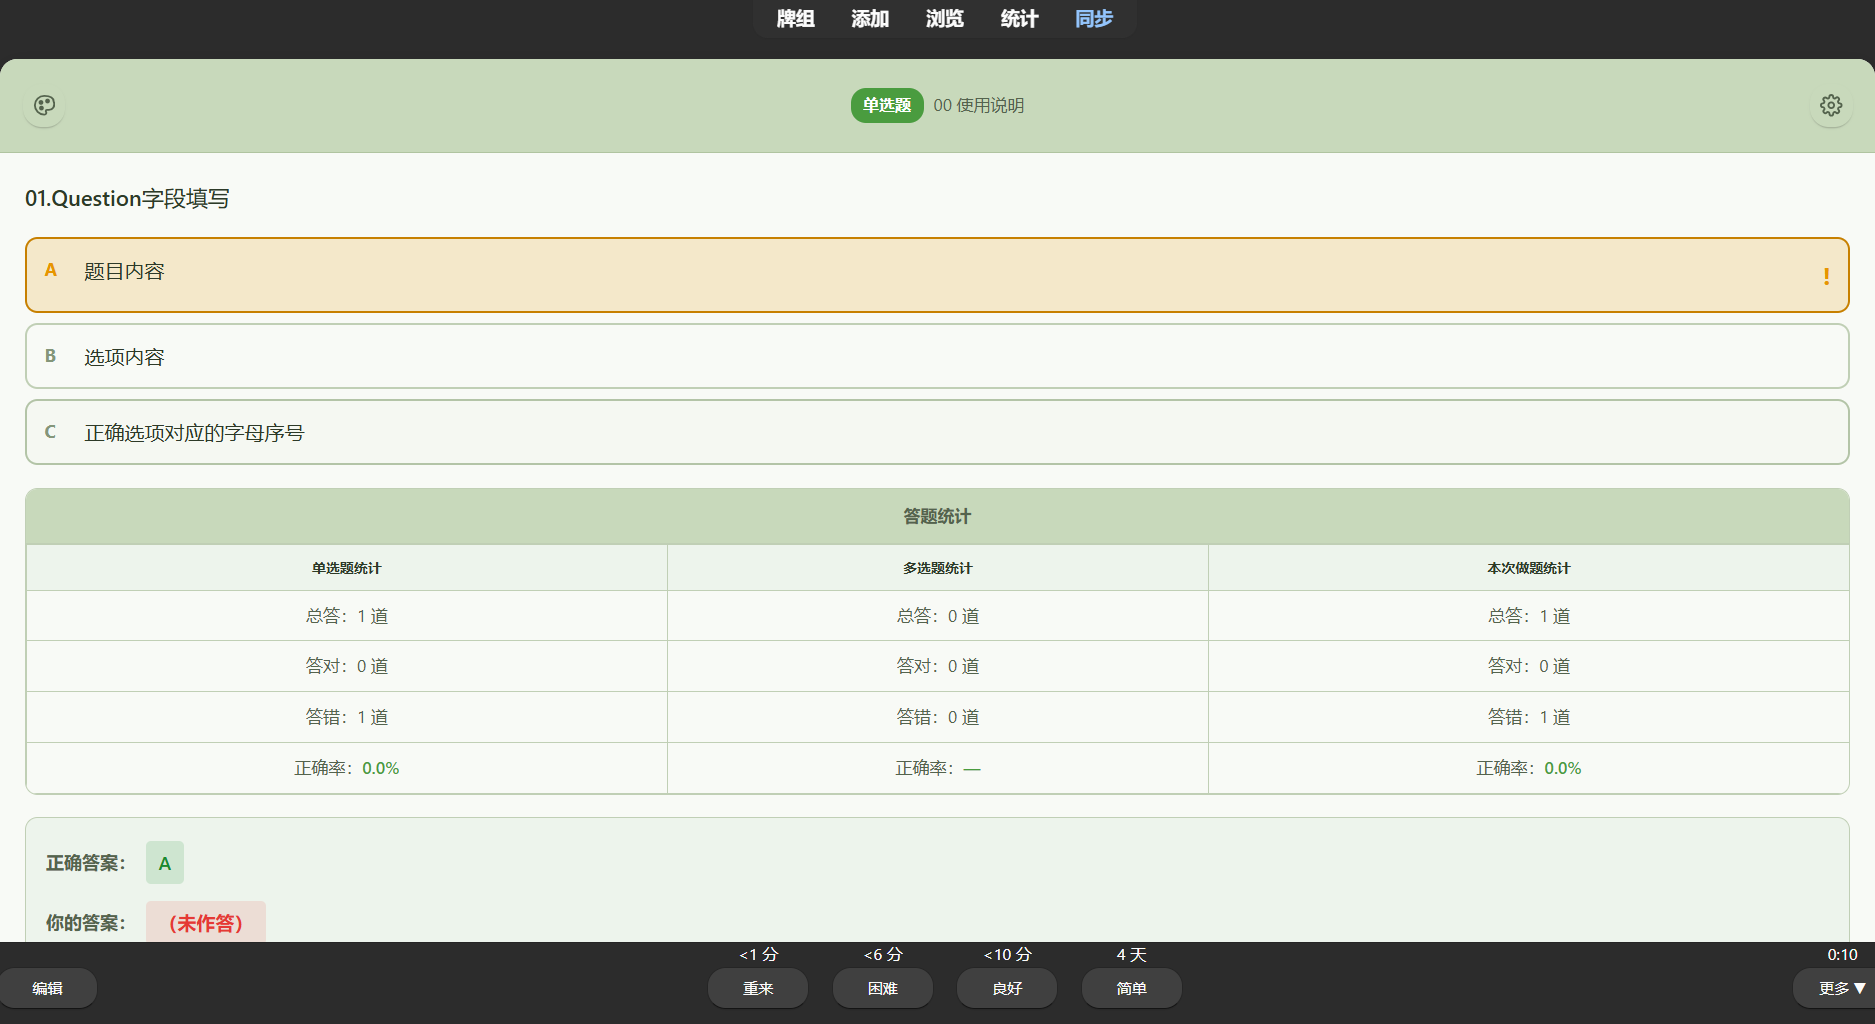Rate the card 简单 (easy)
The image size is (1875, 1024).
pos(1132,988)
